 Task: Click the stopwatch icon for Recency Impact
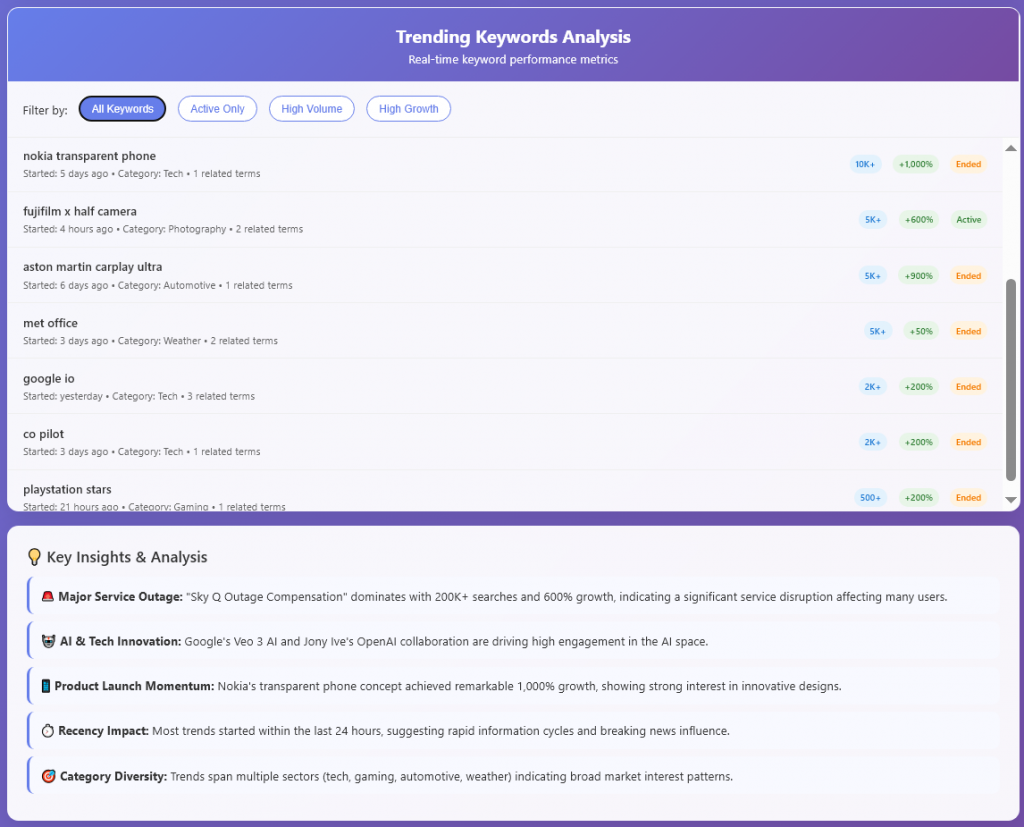point(48,731)
